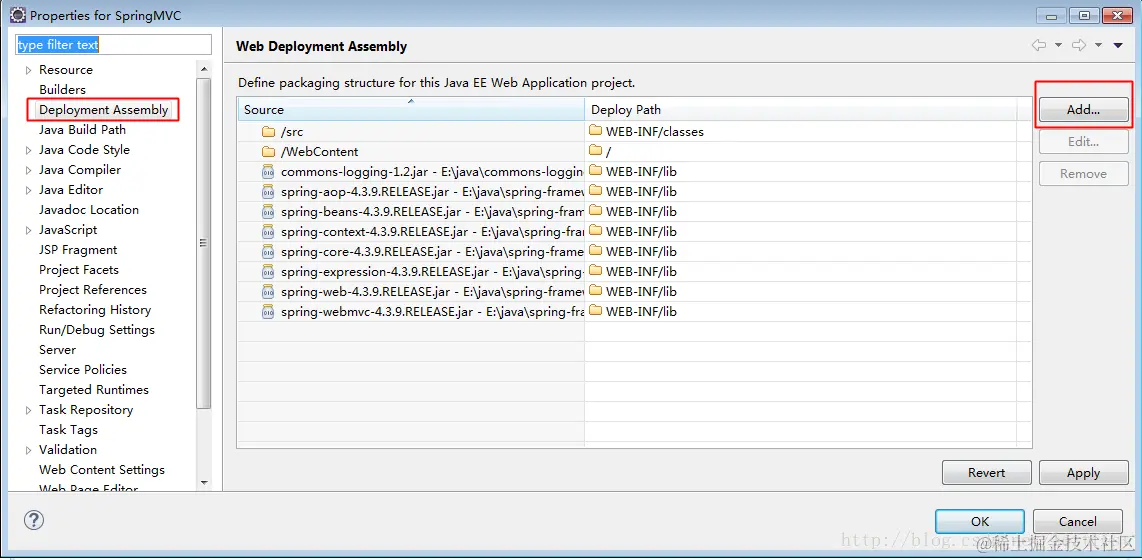Image resolution: width=1142 pixels, height=560 pixels.
Task: Expand the Resource tree node
Action: [x=28, y=71]
